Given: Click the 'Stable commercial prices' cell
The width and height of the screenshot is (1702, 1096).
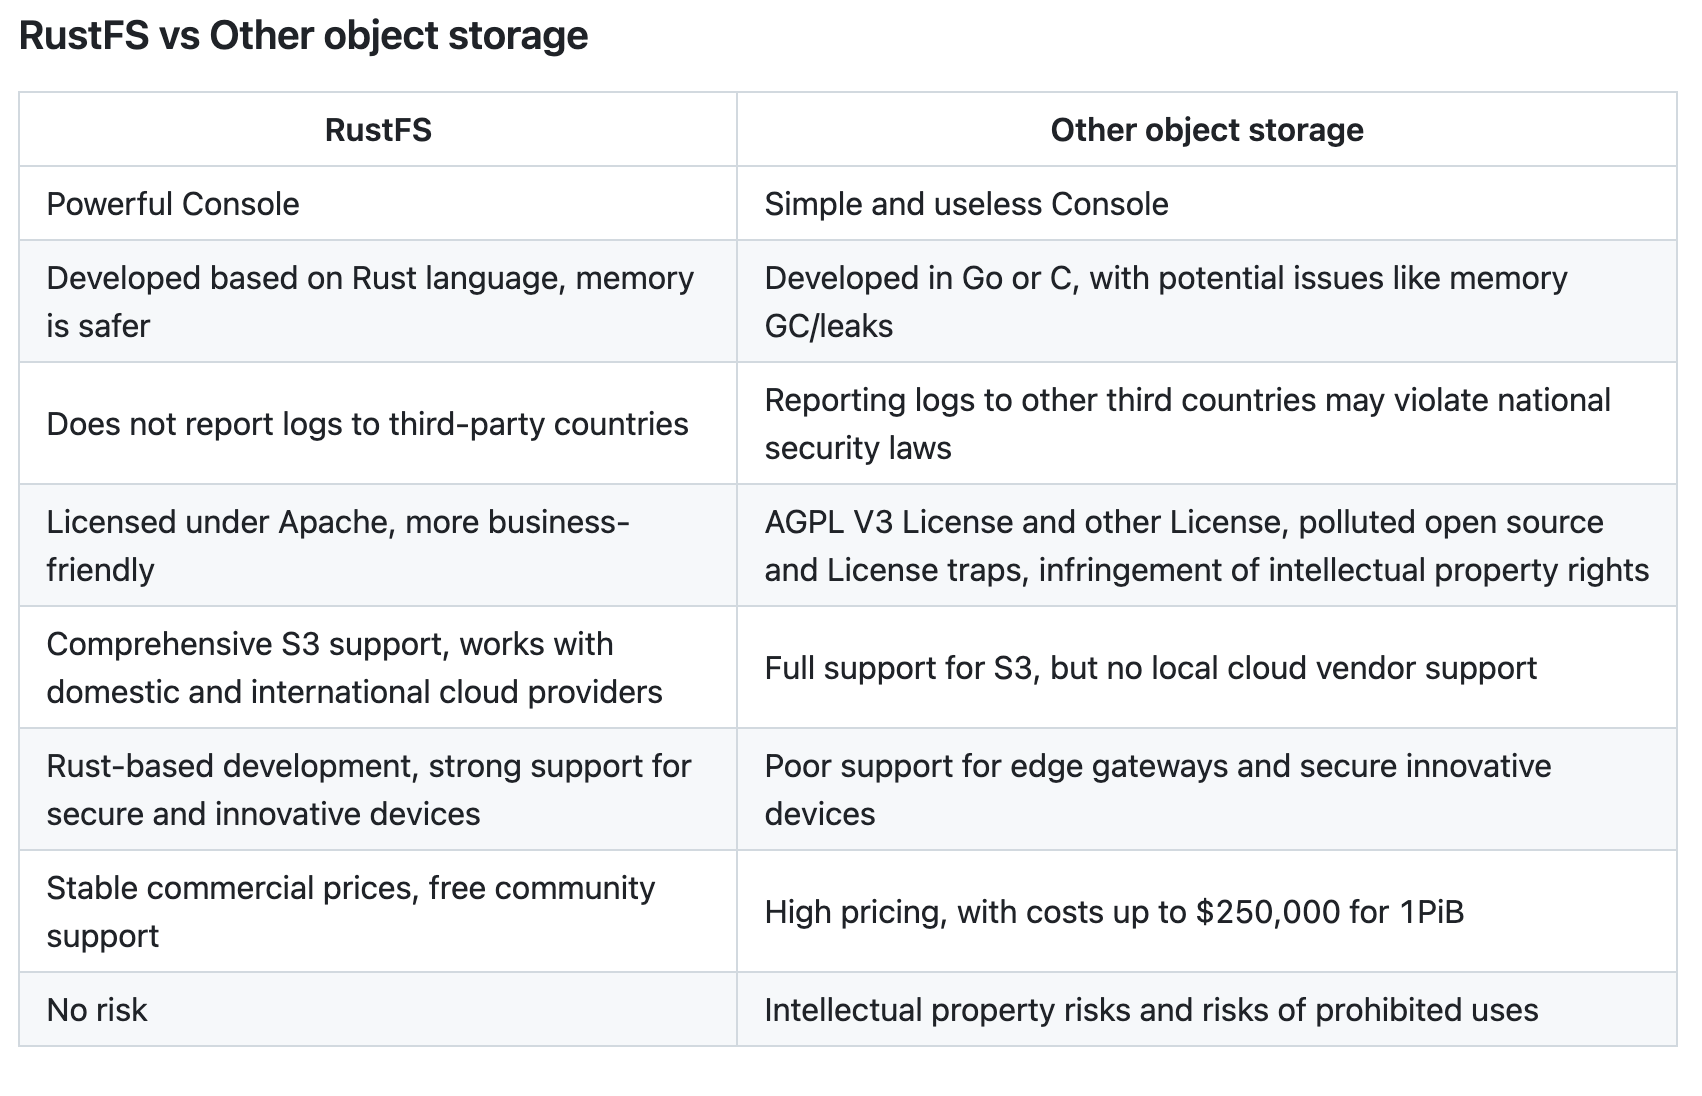Looking at the screenshot, I should [378, 912].
